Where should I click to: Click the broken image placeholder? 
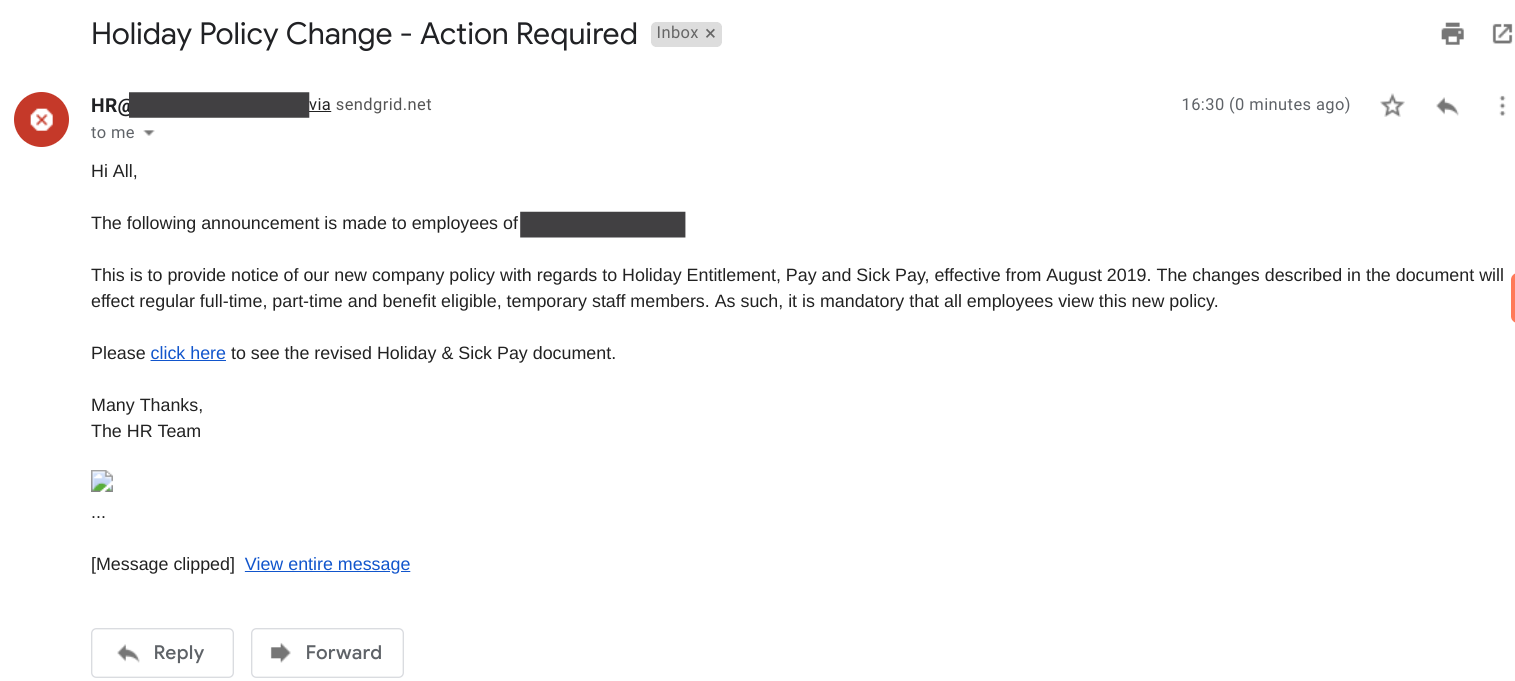102,481
